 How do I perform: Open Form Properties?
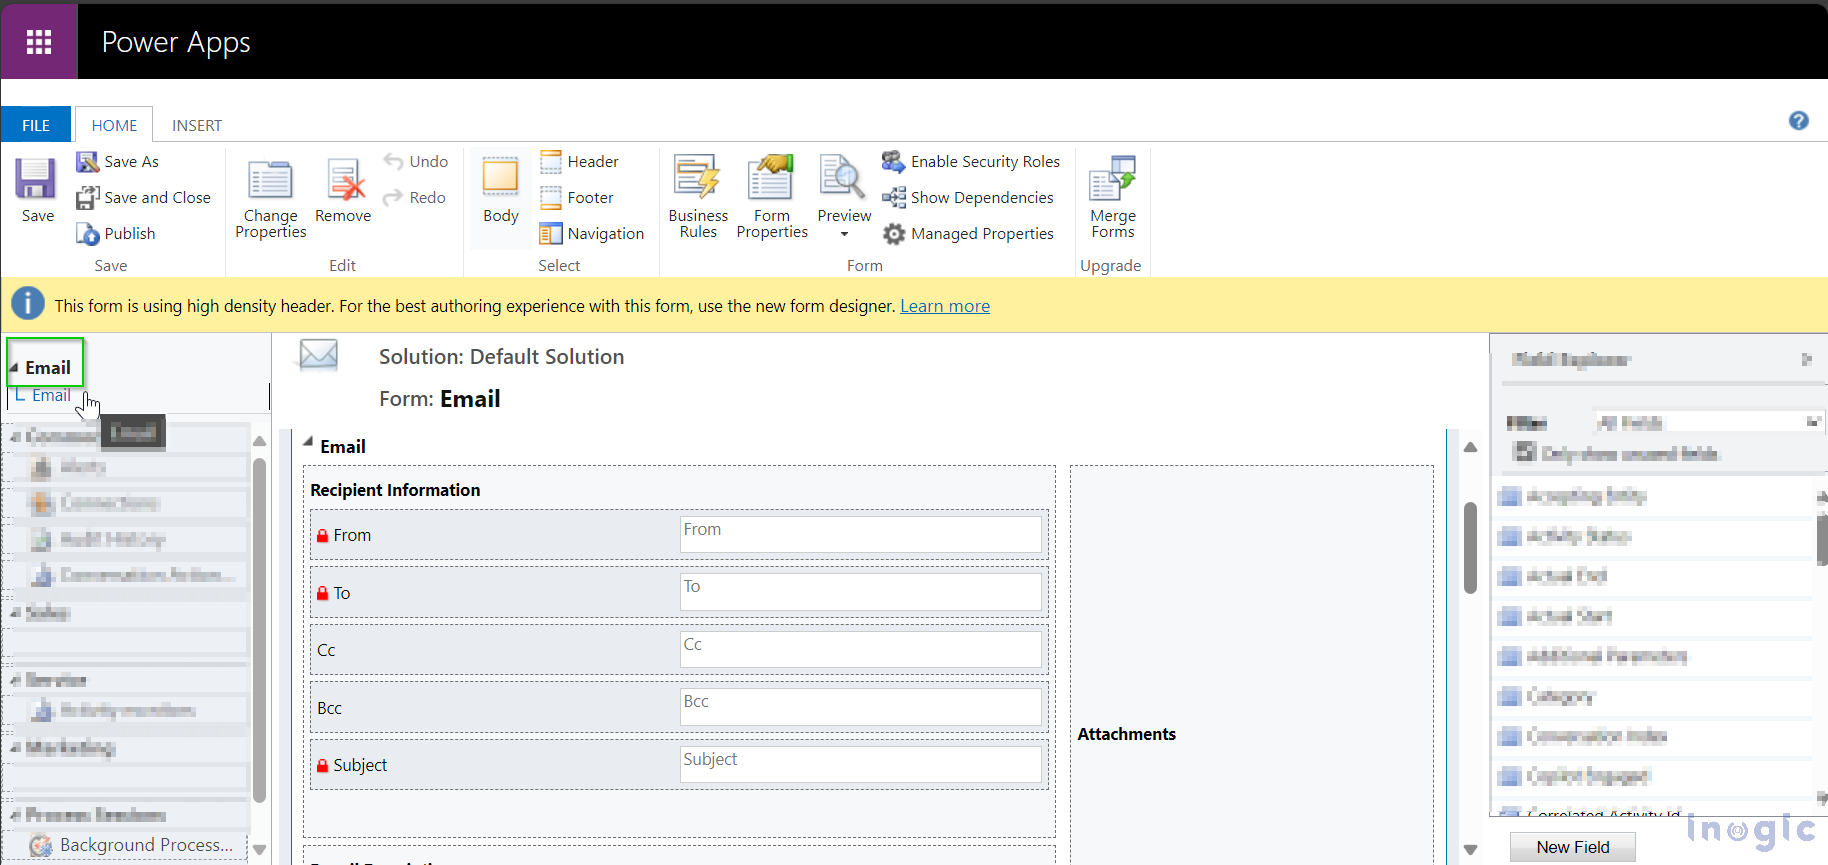point(772,197)
